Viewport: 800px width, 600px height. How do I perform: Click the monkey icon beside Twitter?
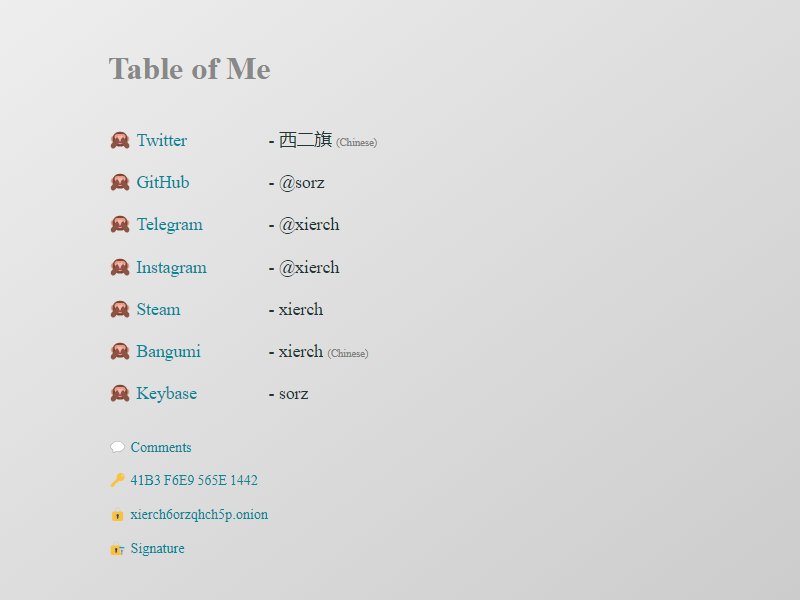tap(120, 140)
